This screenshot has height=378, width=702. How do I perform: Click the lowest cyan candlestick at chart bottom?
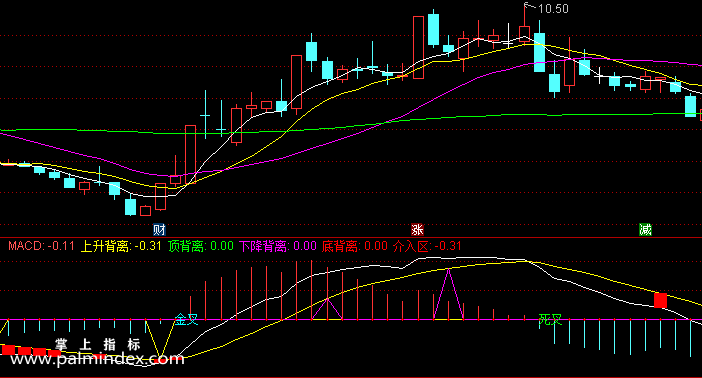[130, 207]
